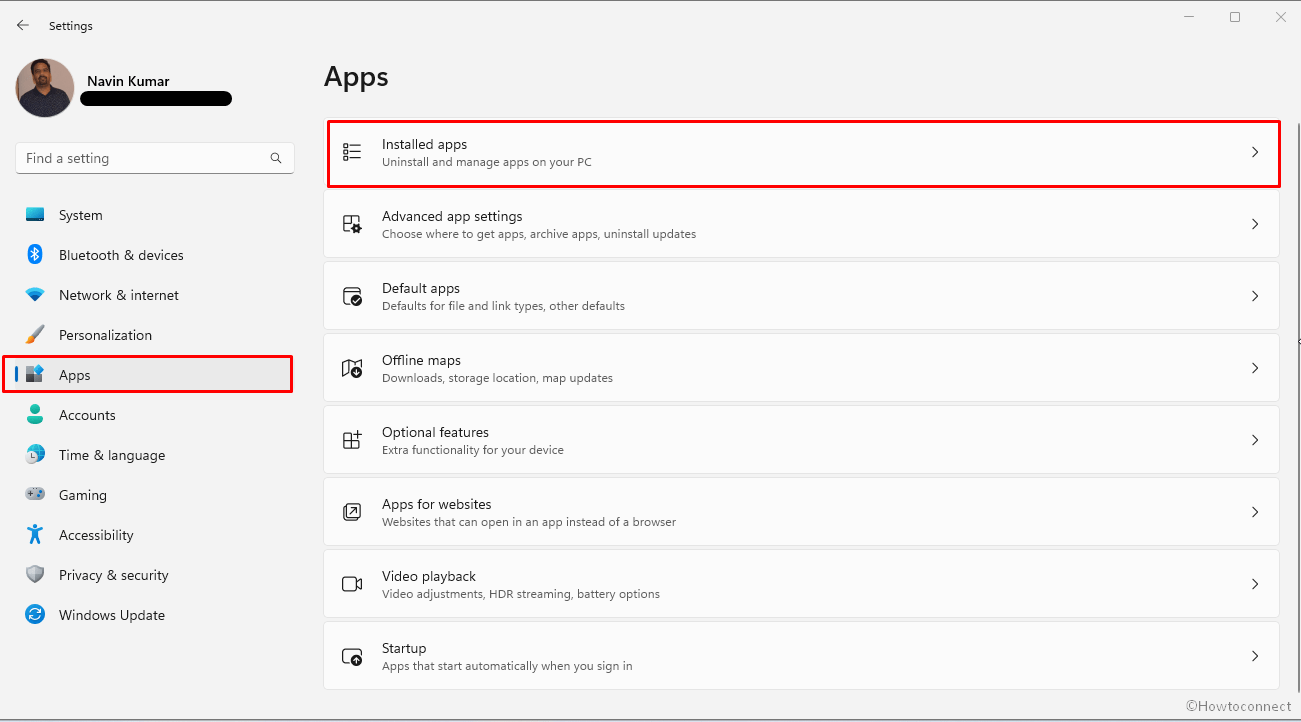
Task: Click the Apps icon in sidebar
Action: 35,375
